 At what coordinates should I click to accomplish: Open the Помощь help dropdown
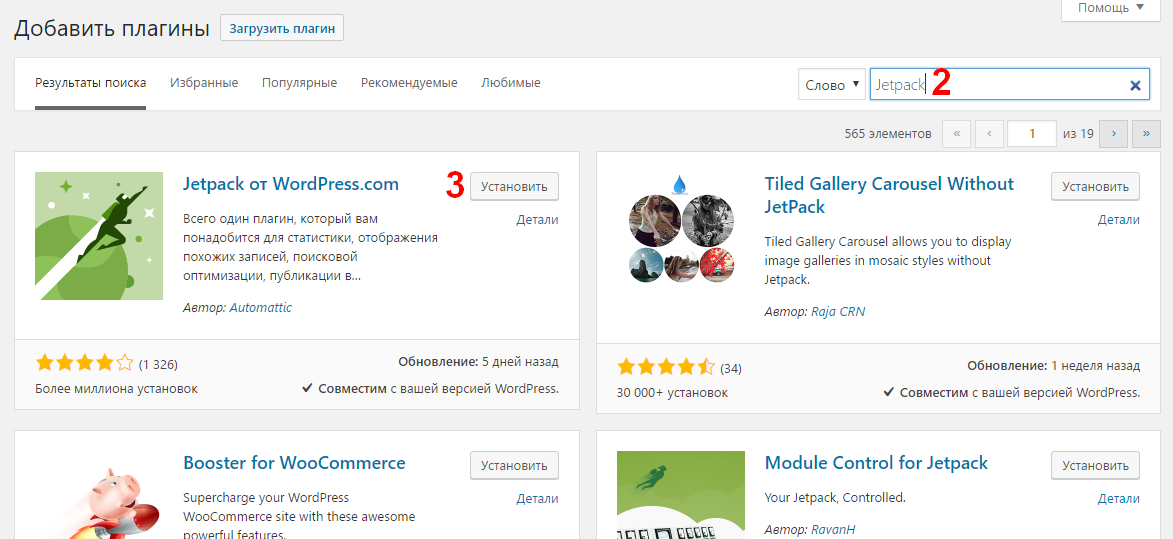(1110, 8)
